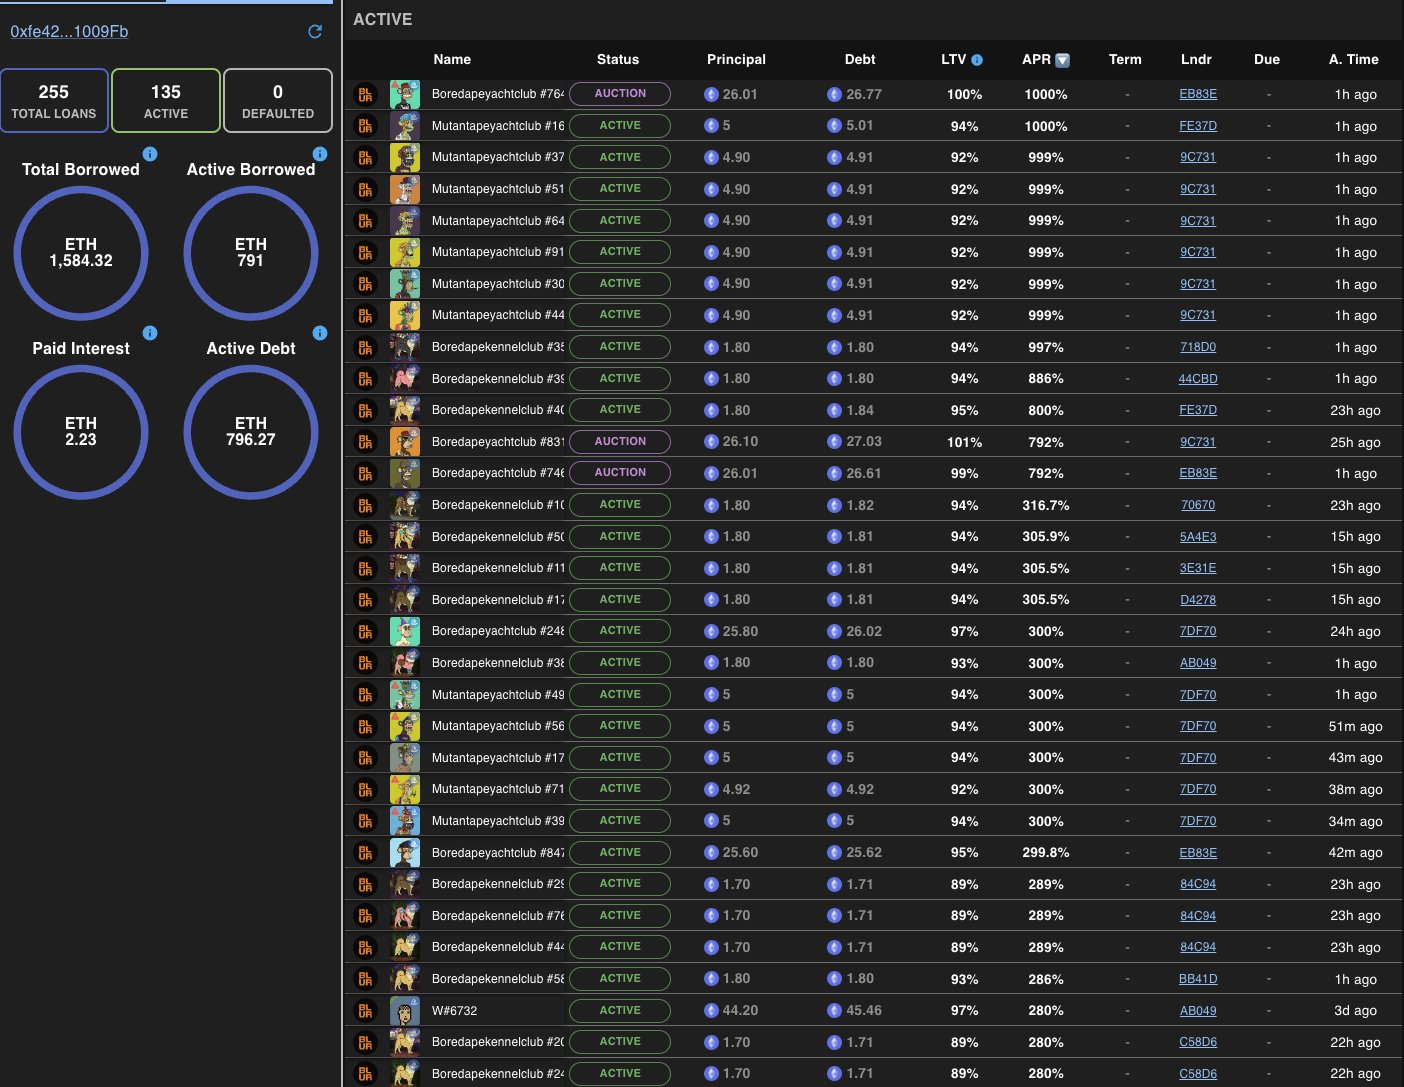Open the Boredapeyachtclub #746 NFT thumbnail

(x=405, y=473)
